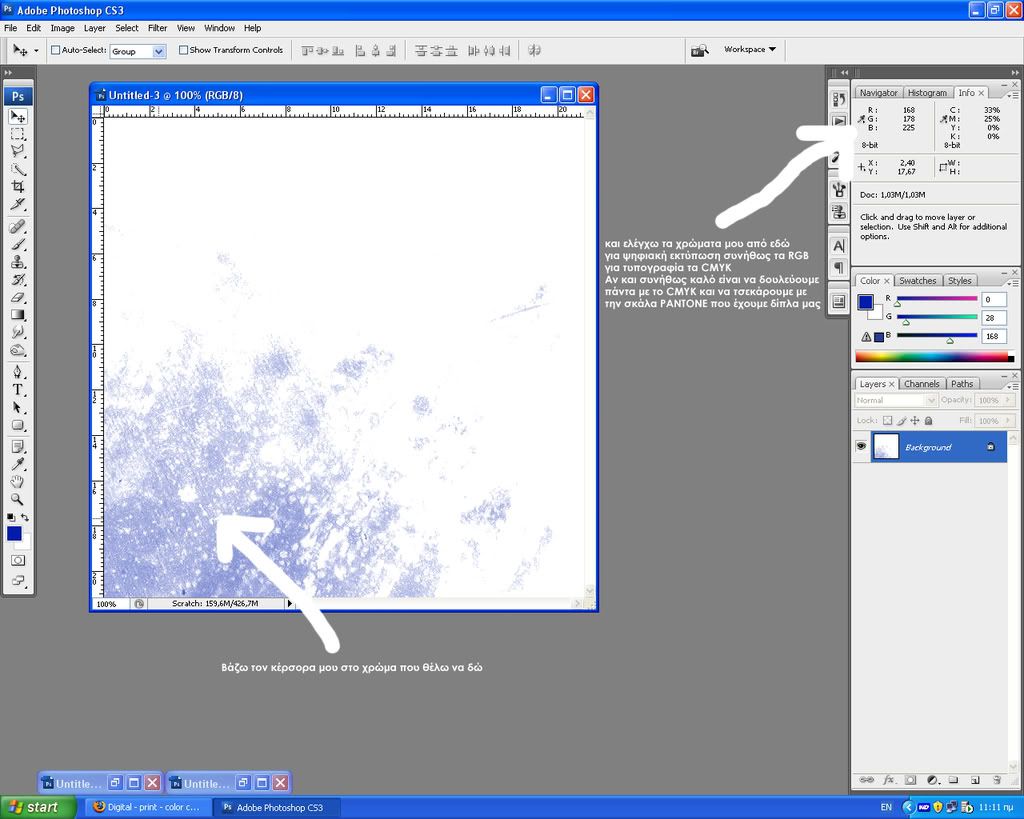Select the Horizontal Type tool
Screen dimensions: 1024x819
[18, 390]
